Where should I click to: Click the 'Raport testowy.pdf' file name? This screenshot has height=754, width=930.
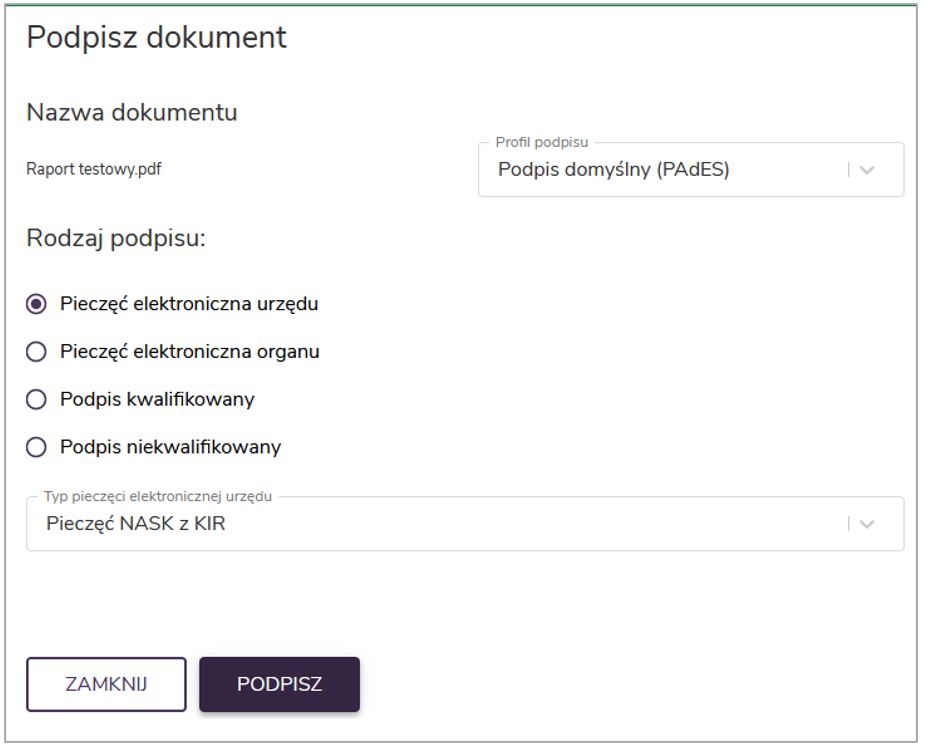point(94,169)
